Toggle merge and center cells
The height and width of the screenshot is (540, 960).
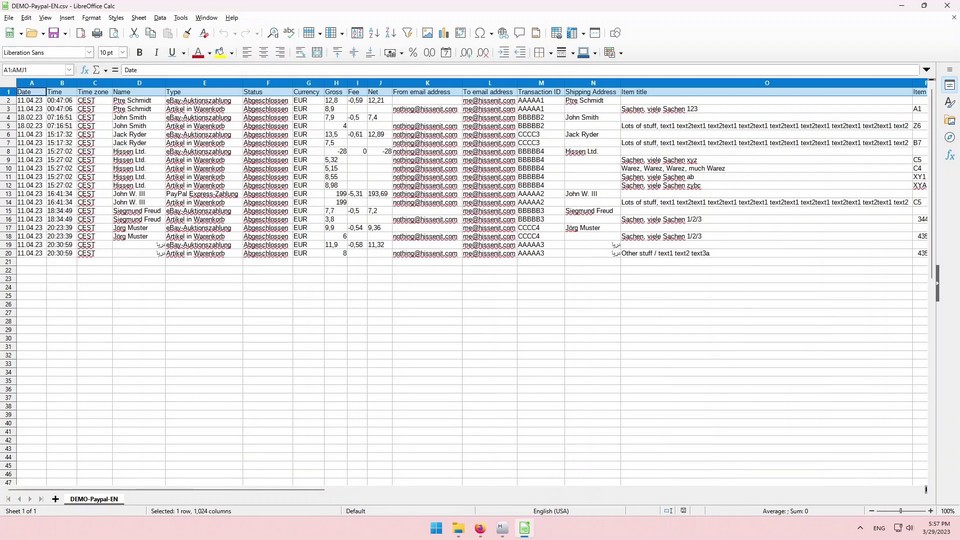tap(317, 53)
